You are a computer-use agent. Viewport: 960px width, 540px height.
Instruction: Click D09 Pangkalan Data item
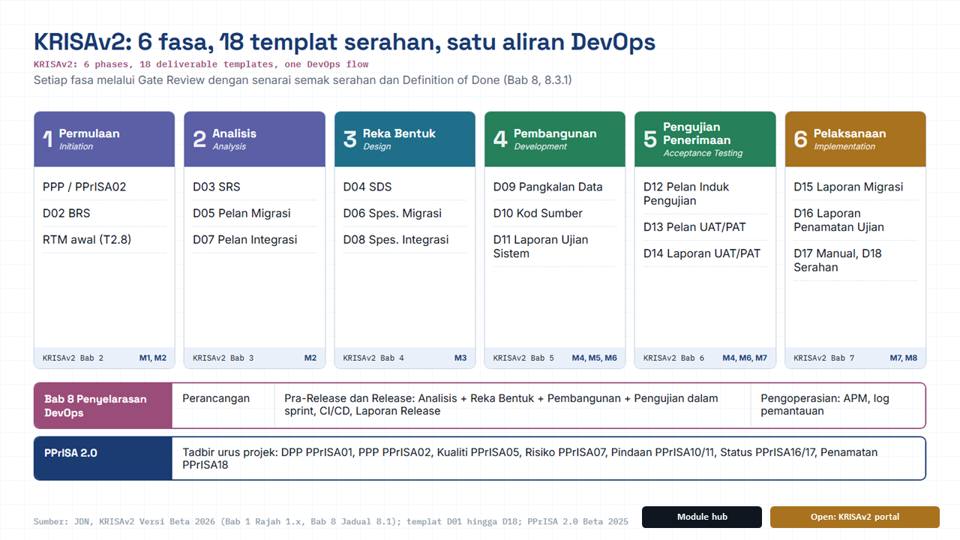555,187
